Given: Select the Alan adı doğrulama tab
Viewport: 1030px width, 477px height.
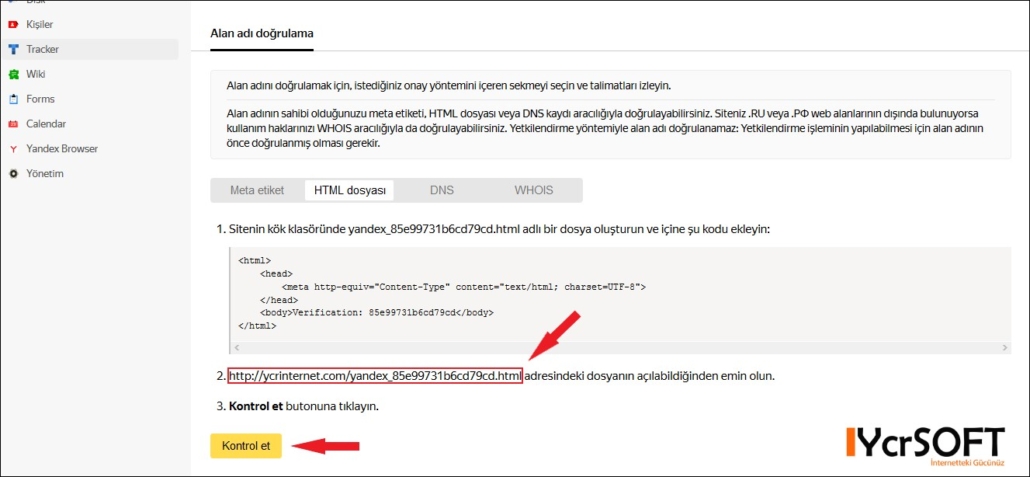Looking at the screenshot, I should coord(262,34).
